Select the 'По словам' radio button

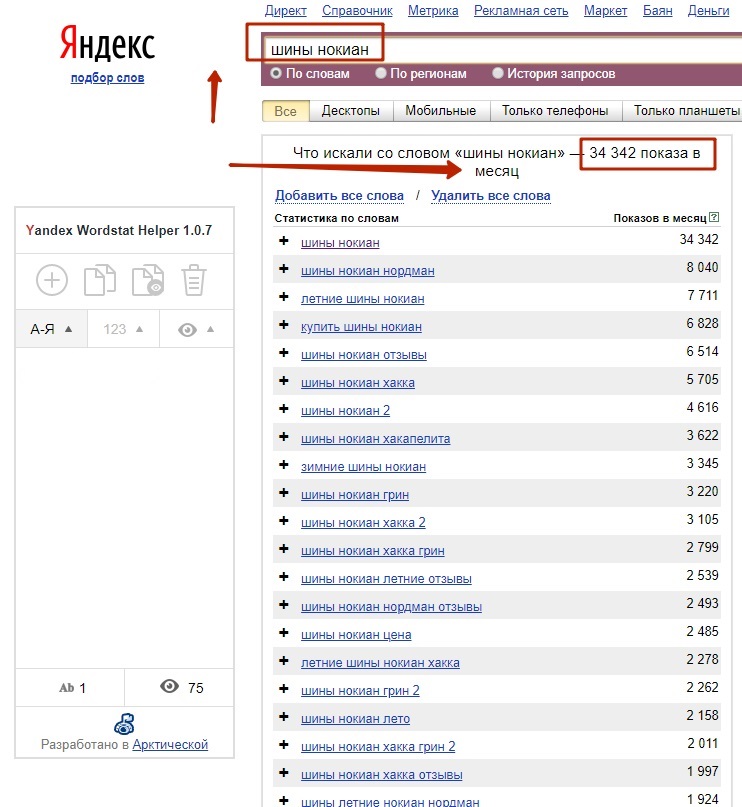point(276,73)
